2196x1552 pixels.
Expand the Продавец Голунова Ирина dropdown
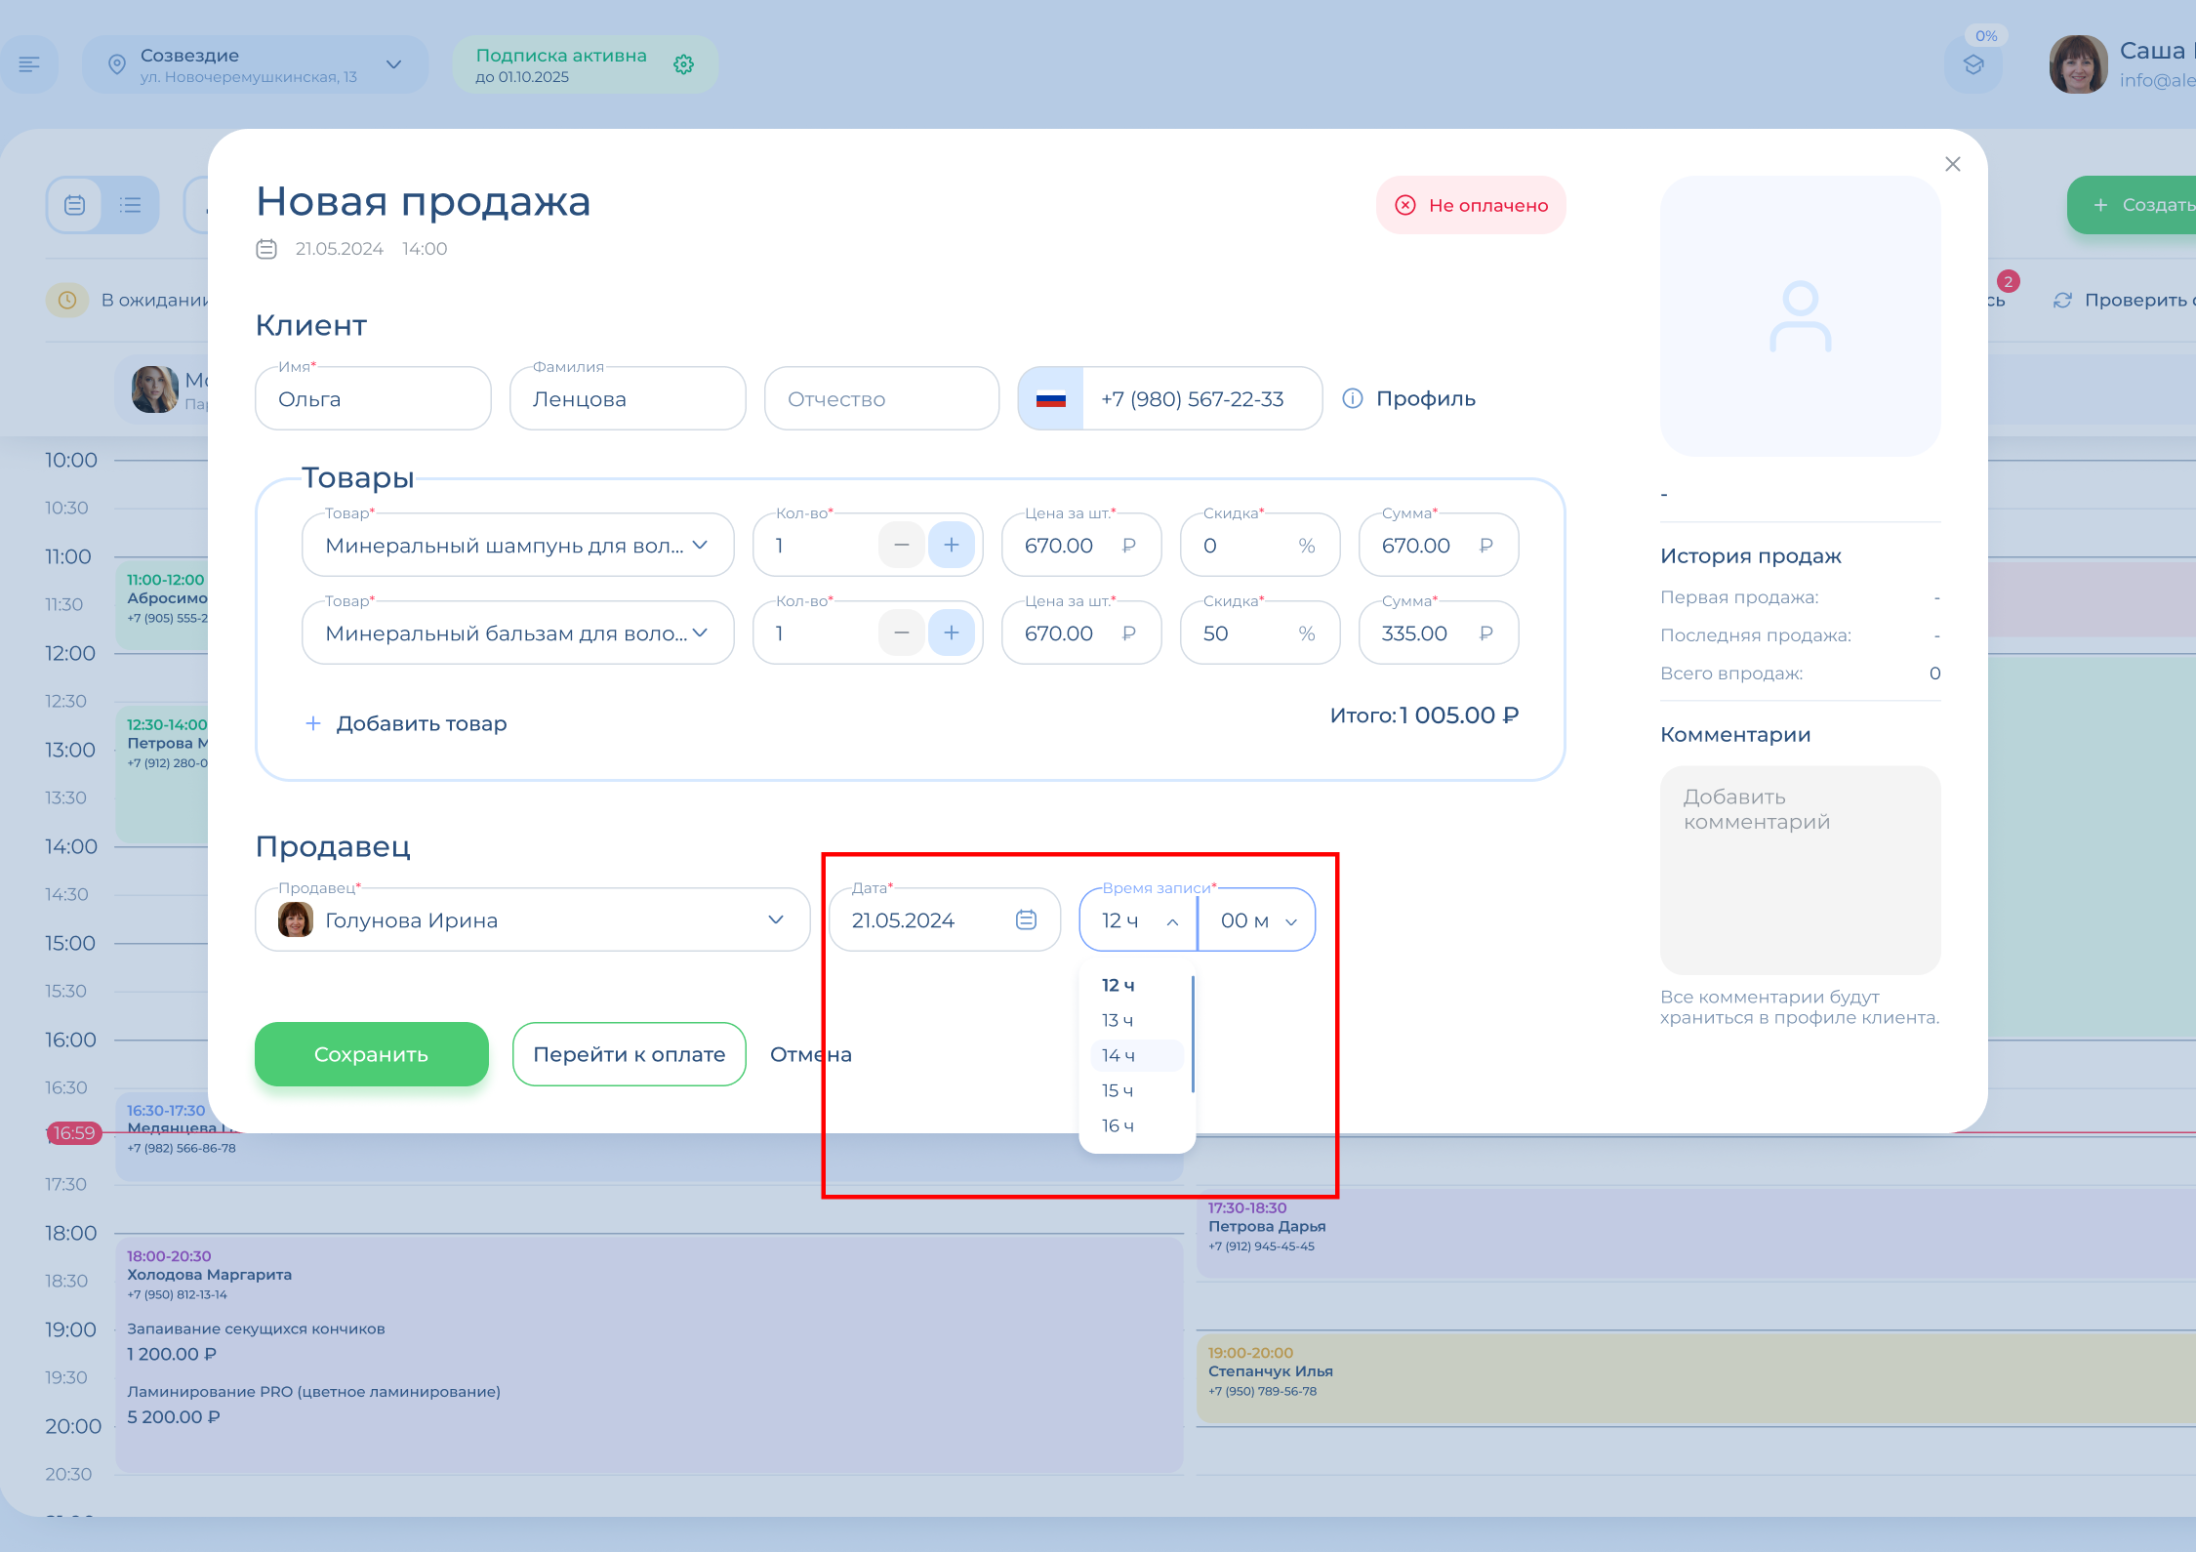(x=775, y=919)
